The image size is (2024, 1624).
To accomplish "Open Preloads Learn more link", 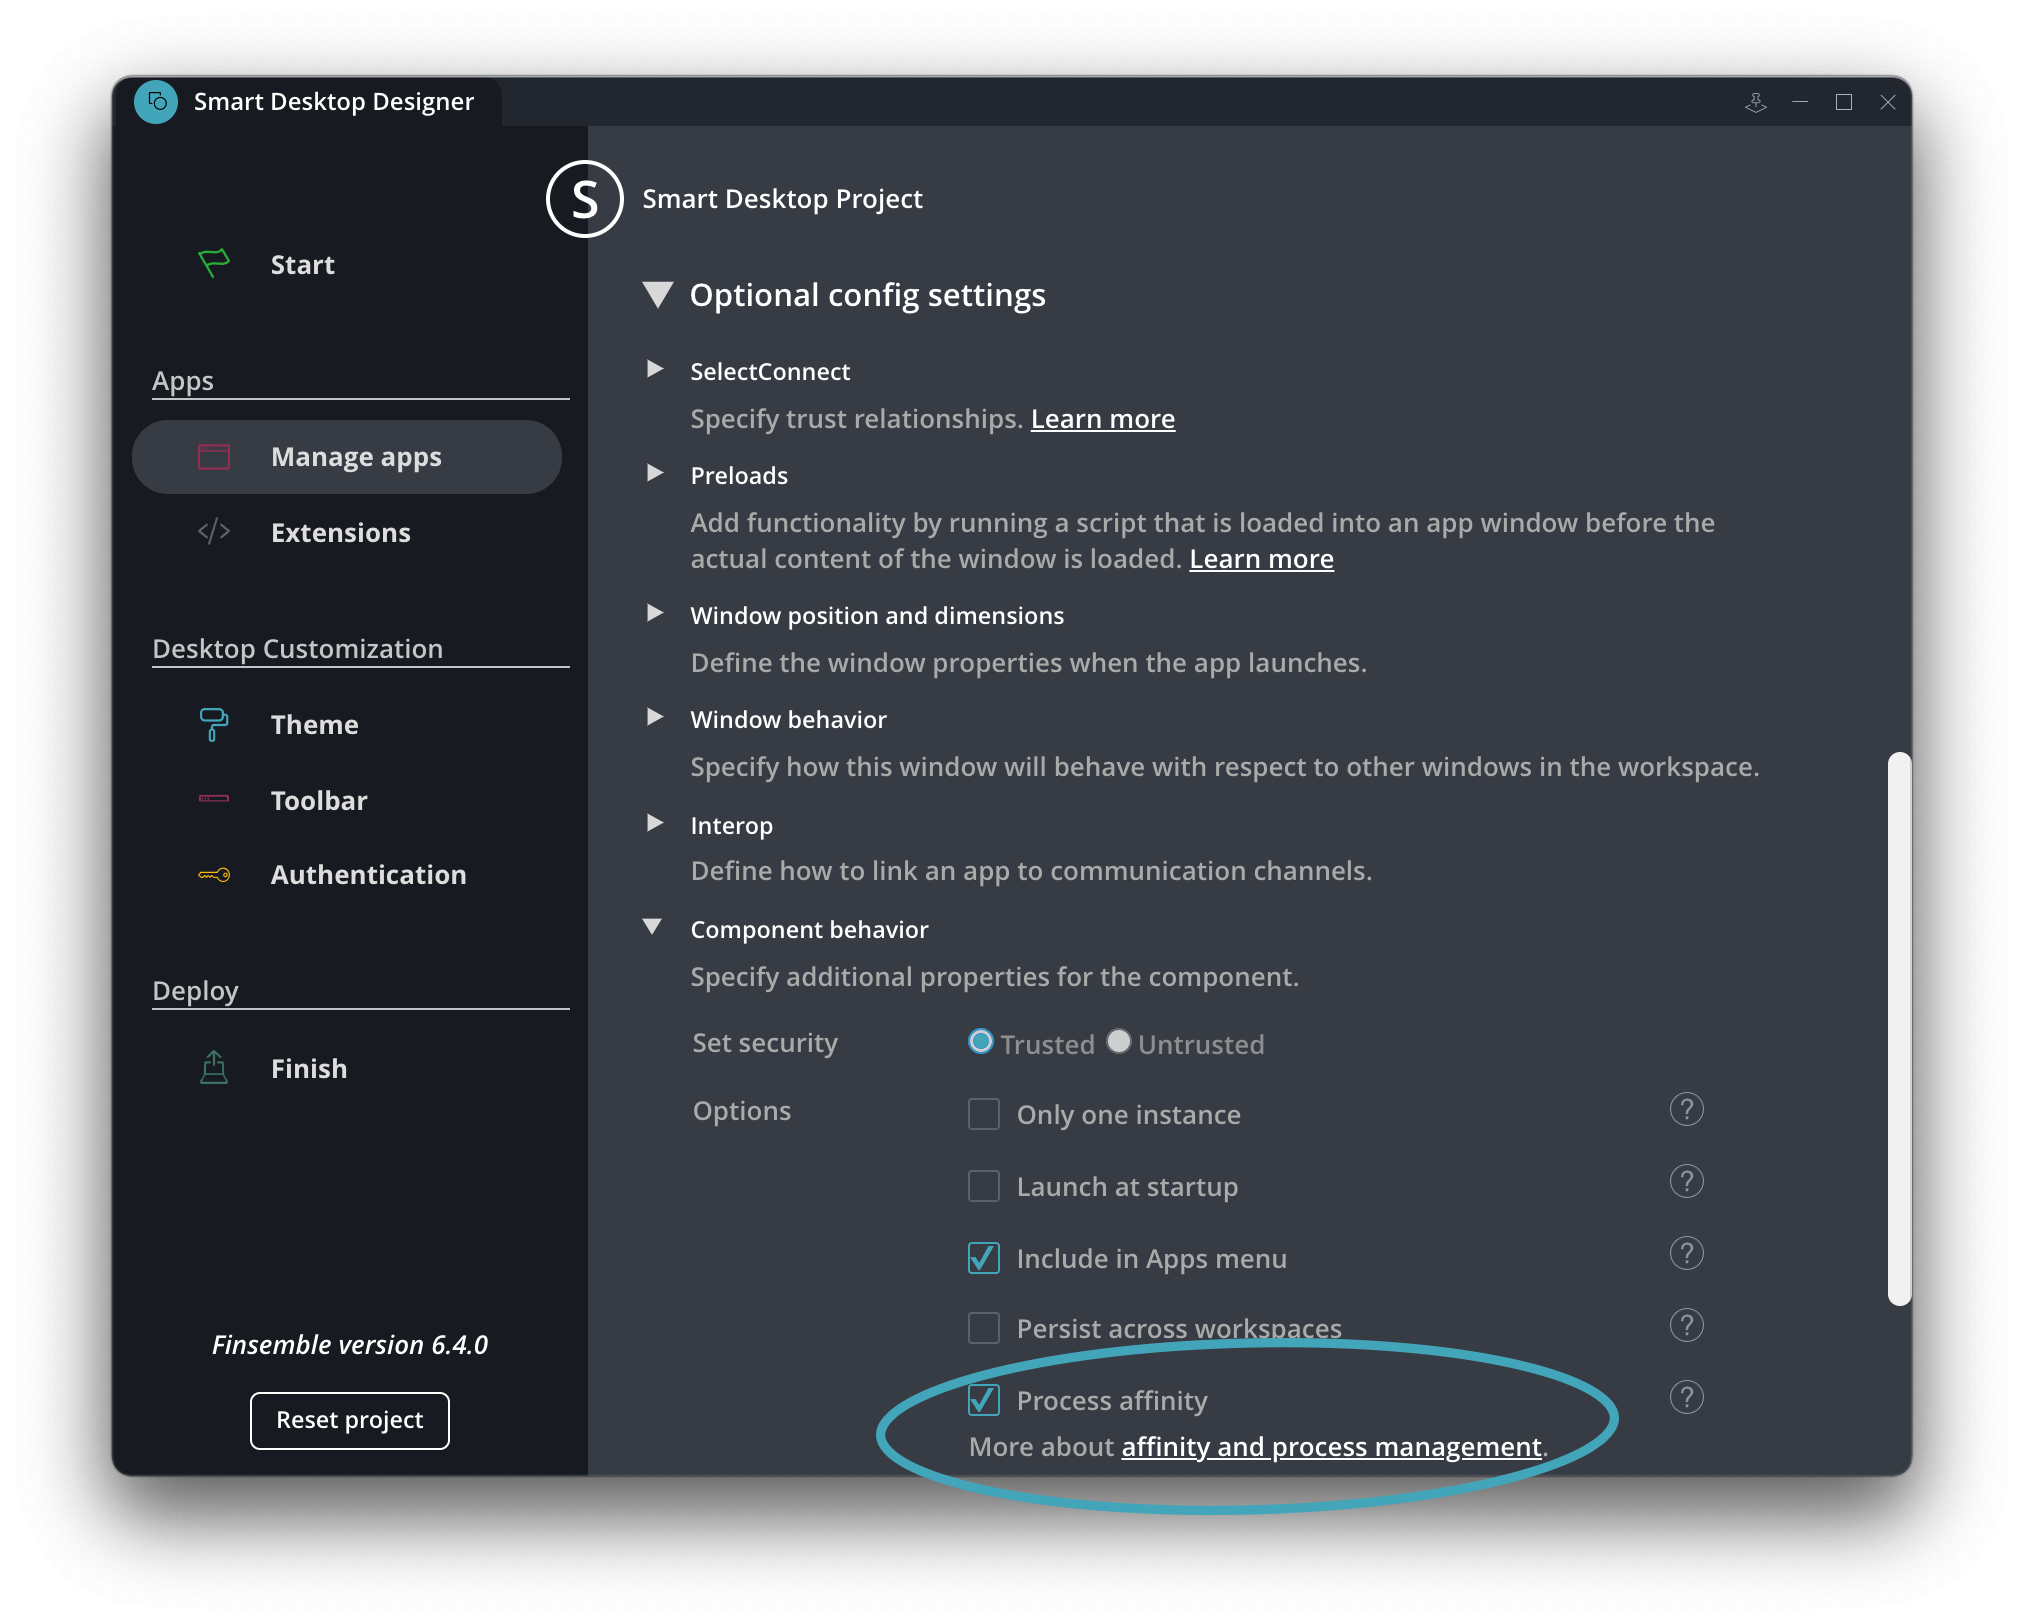I will [1261, 559].
